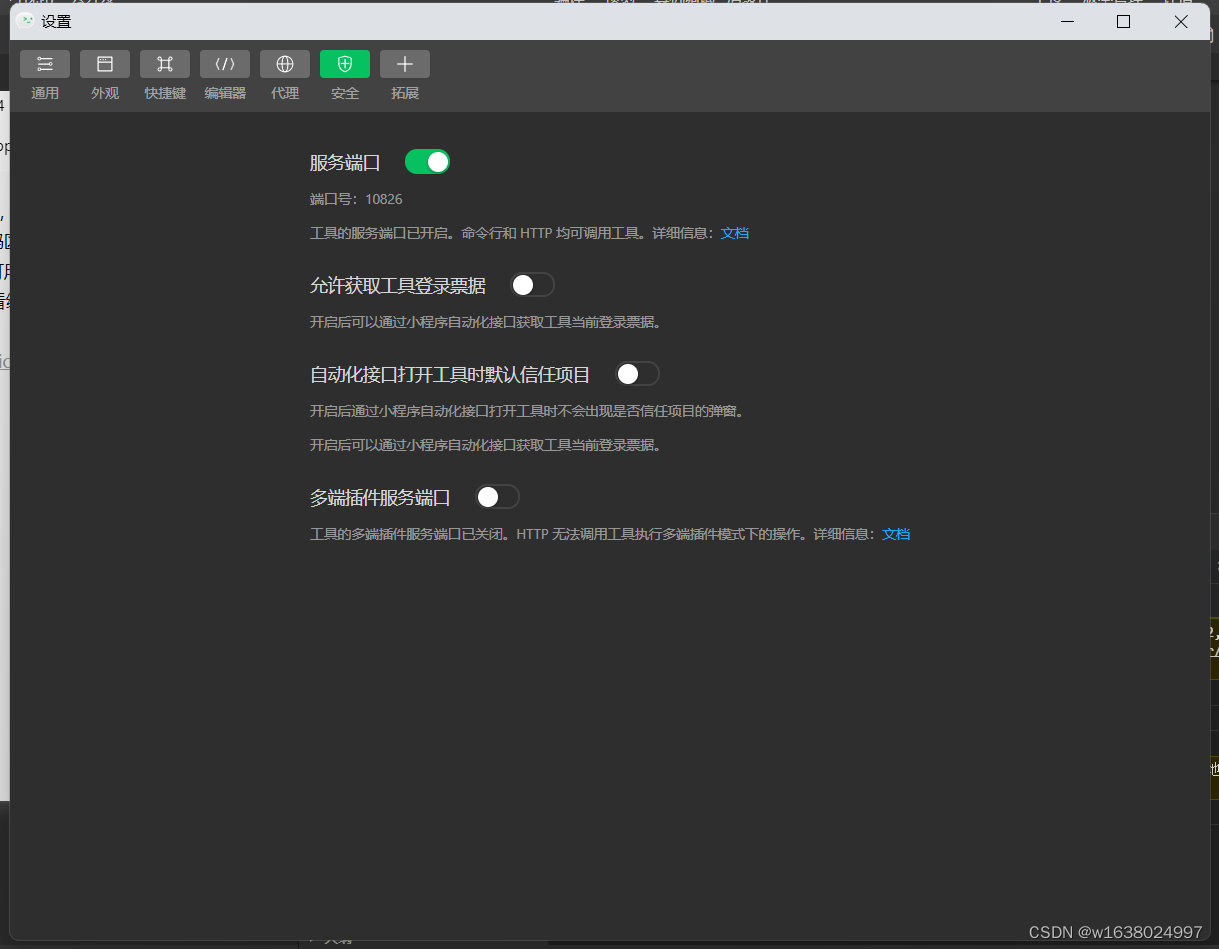Open the 通用 settings section
Image resolution: width=1219 pixels, height=949 pixels.
pyautogui.click(x=45, y=63)
